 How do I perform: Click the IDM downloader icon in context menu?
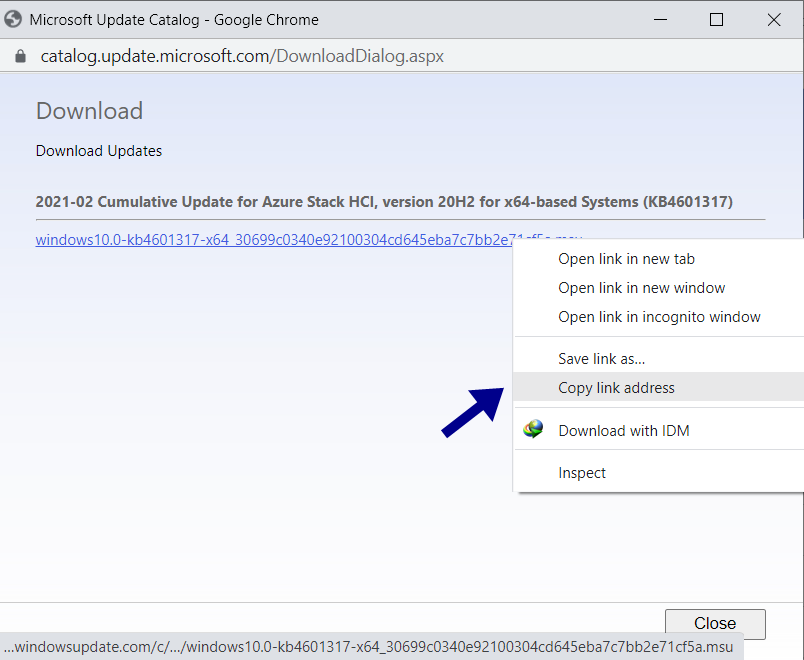point(532,428)
